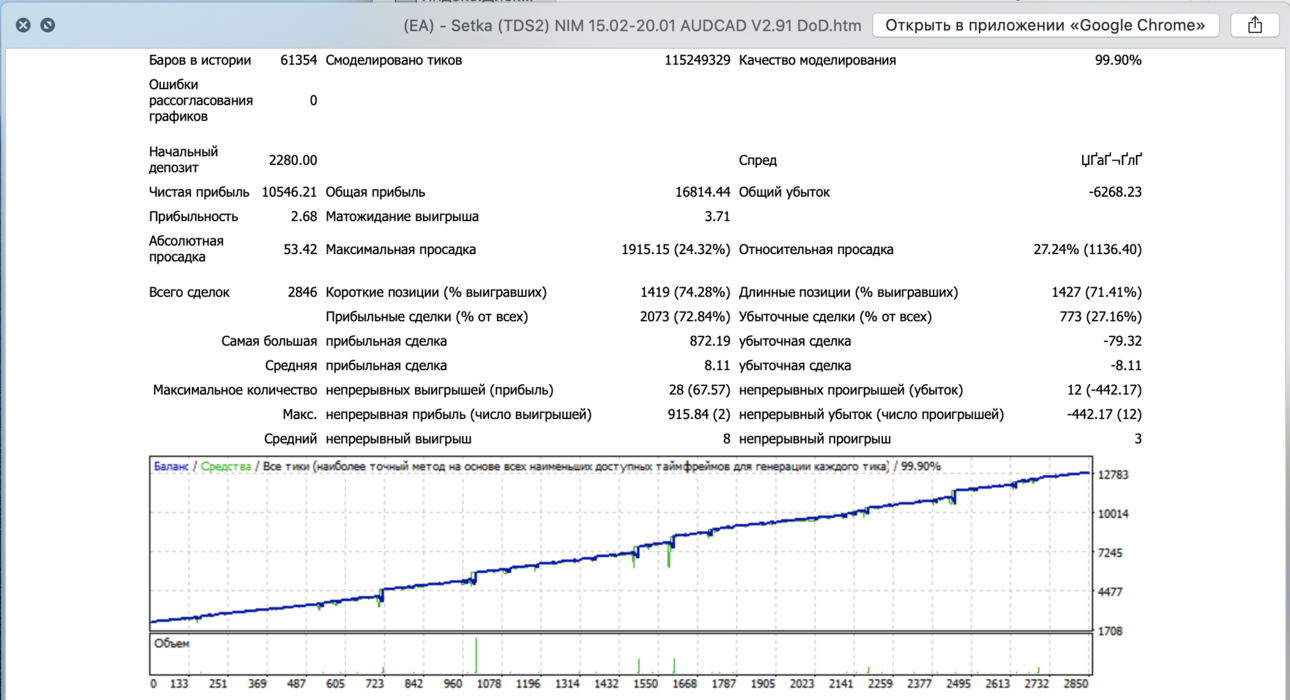Select the green Средства legend label
The height and width of the screenshot is (700, 1290).
pyautogui.click(x=226, y=467)
